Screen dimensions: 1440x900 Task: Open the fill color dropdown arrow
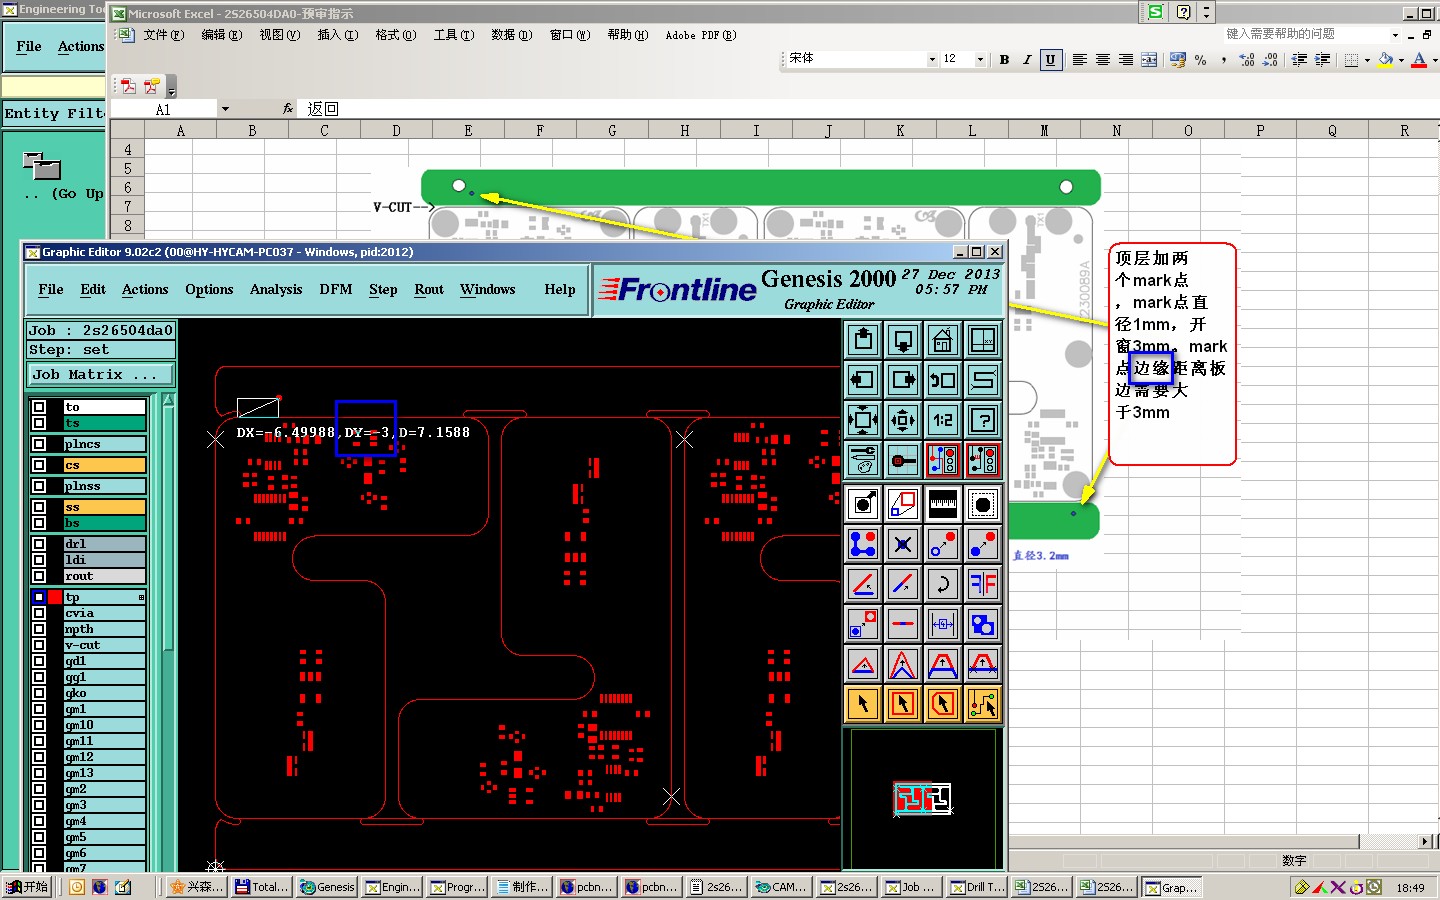coord(1401,61)
